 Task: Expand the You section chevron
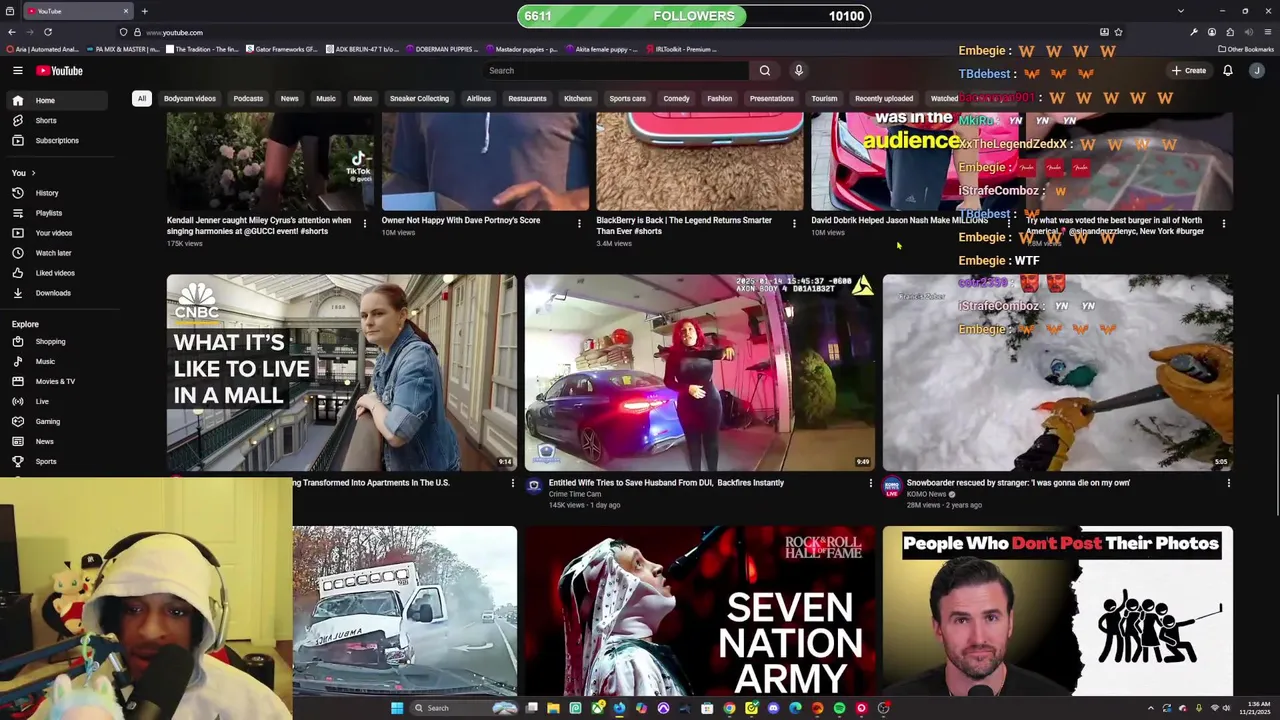coord(33,173)
